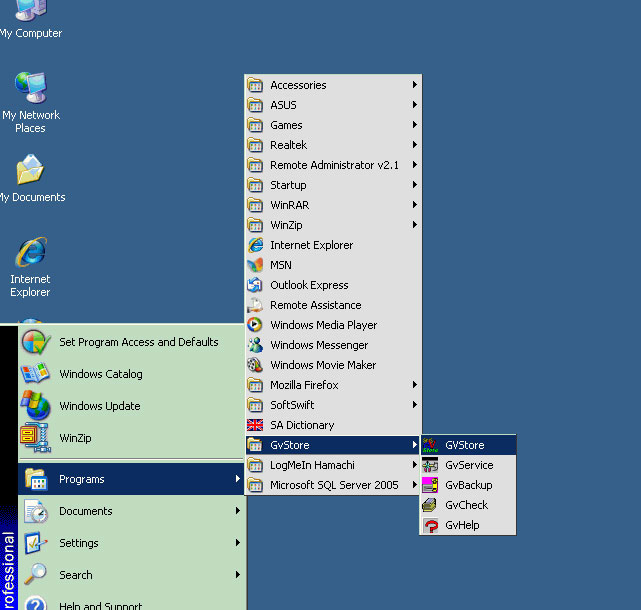This screenshot has height=610, width=641.
Task: Open Help and Support
Action: 131,603
